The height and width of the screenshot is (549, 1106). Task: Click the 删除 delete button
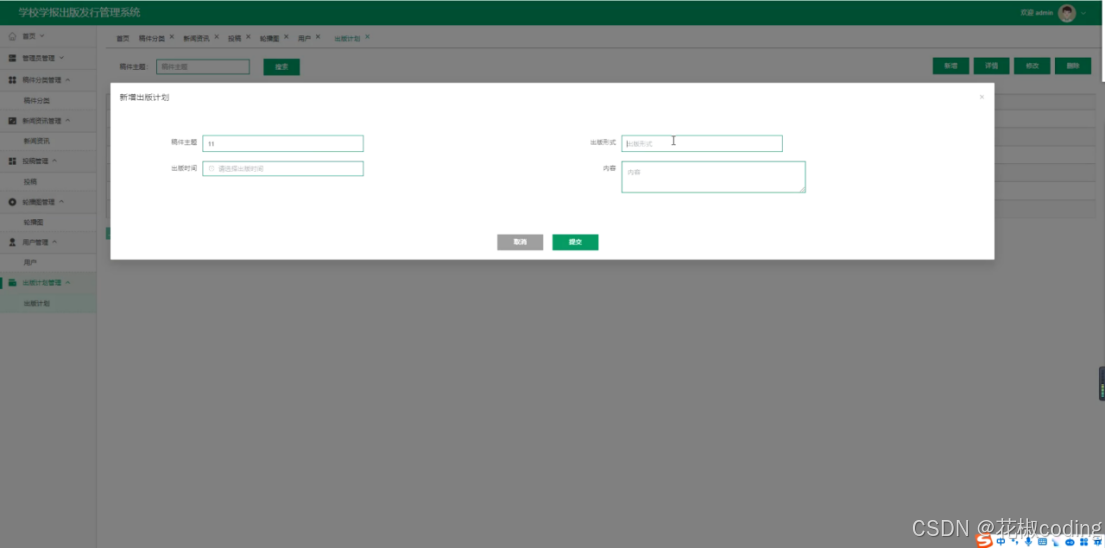1073,66
